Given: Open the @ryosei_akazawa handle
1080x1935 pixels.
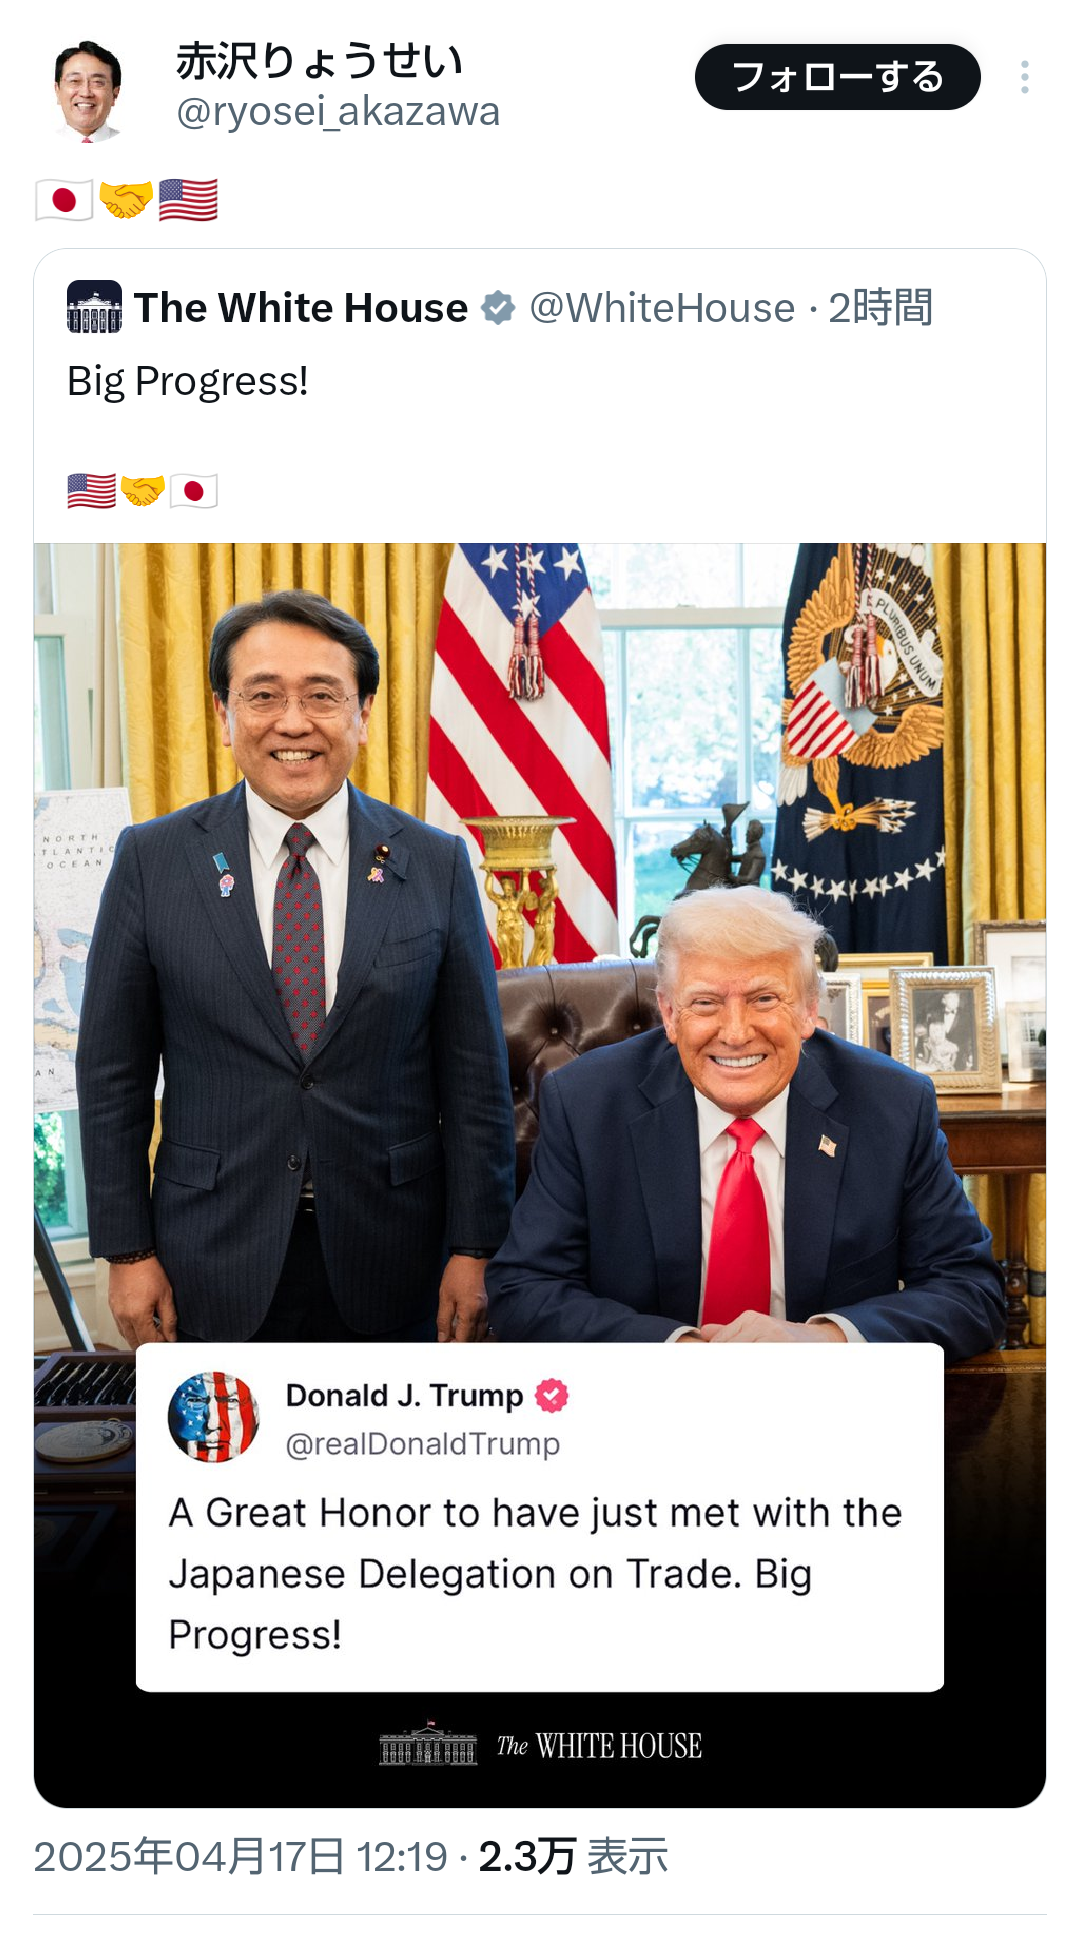Looking at the screenshot, I should (x=338, y=112).
